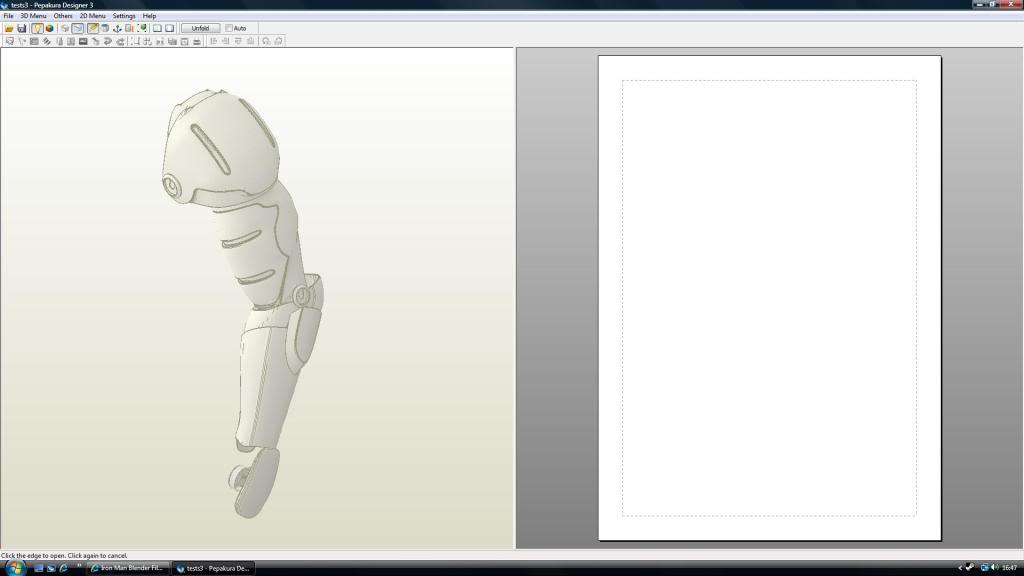Open the Settings menu
1024x576 pixels.
(123, 16)
